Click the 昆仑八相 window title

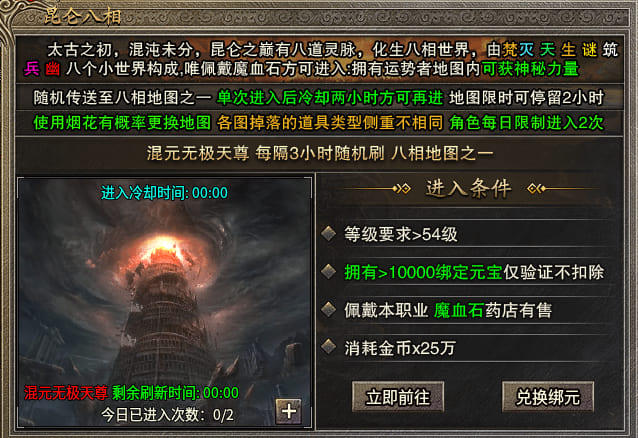[x=83, y=17]
